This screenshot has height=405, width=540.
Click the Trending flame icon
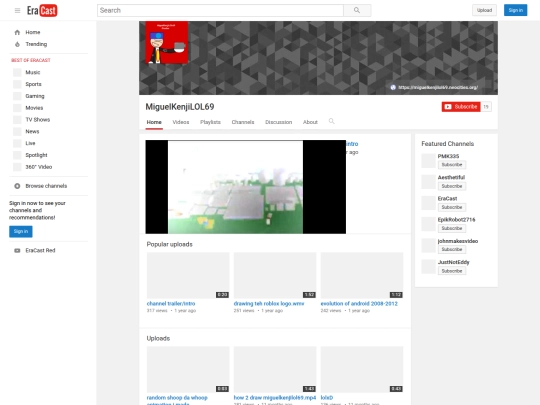(17, 44)
